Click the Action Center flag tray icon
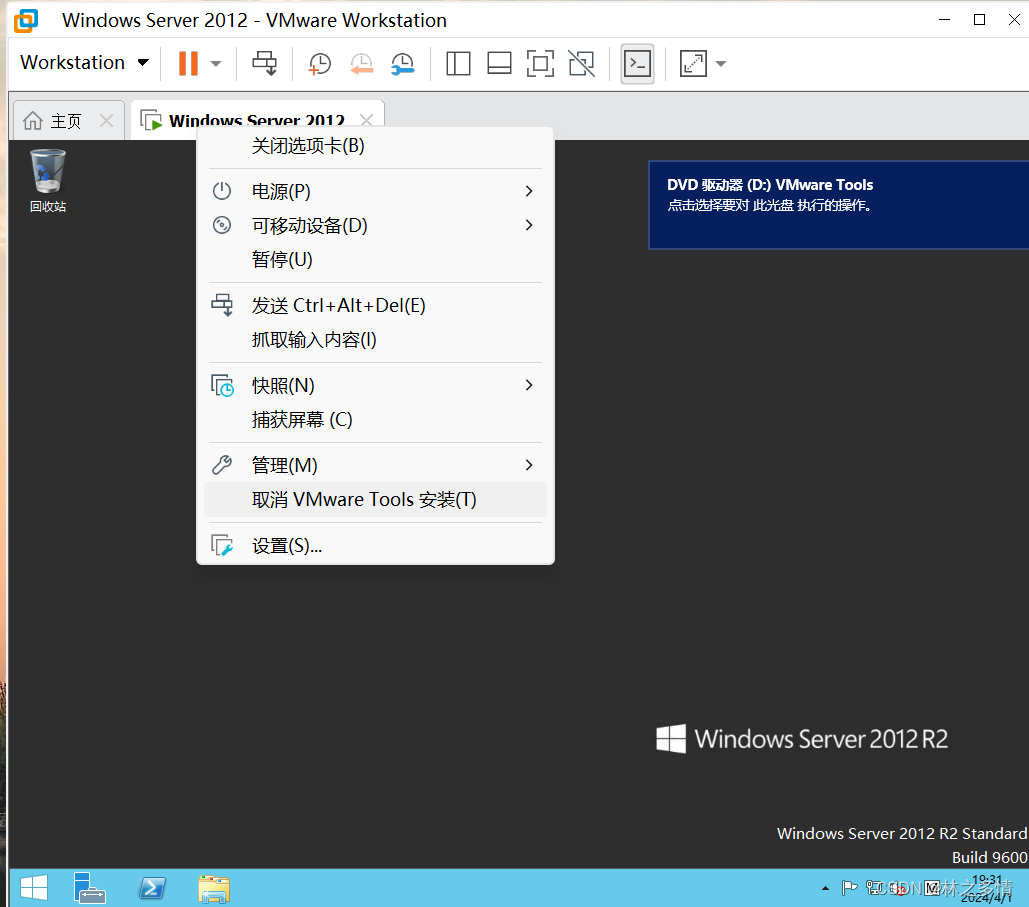This screenshot has width=1029, height=907. coord(849,888)
